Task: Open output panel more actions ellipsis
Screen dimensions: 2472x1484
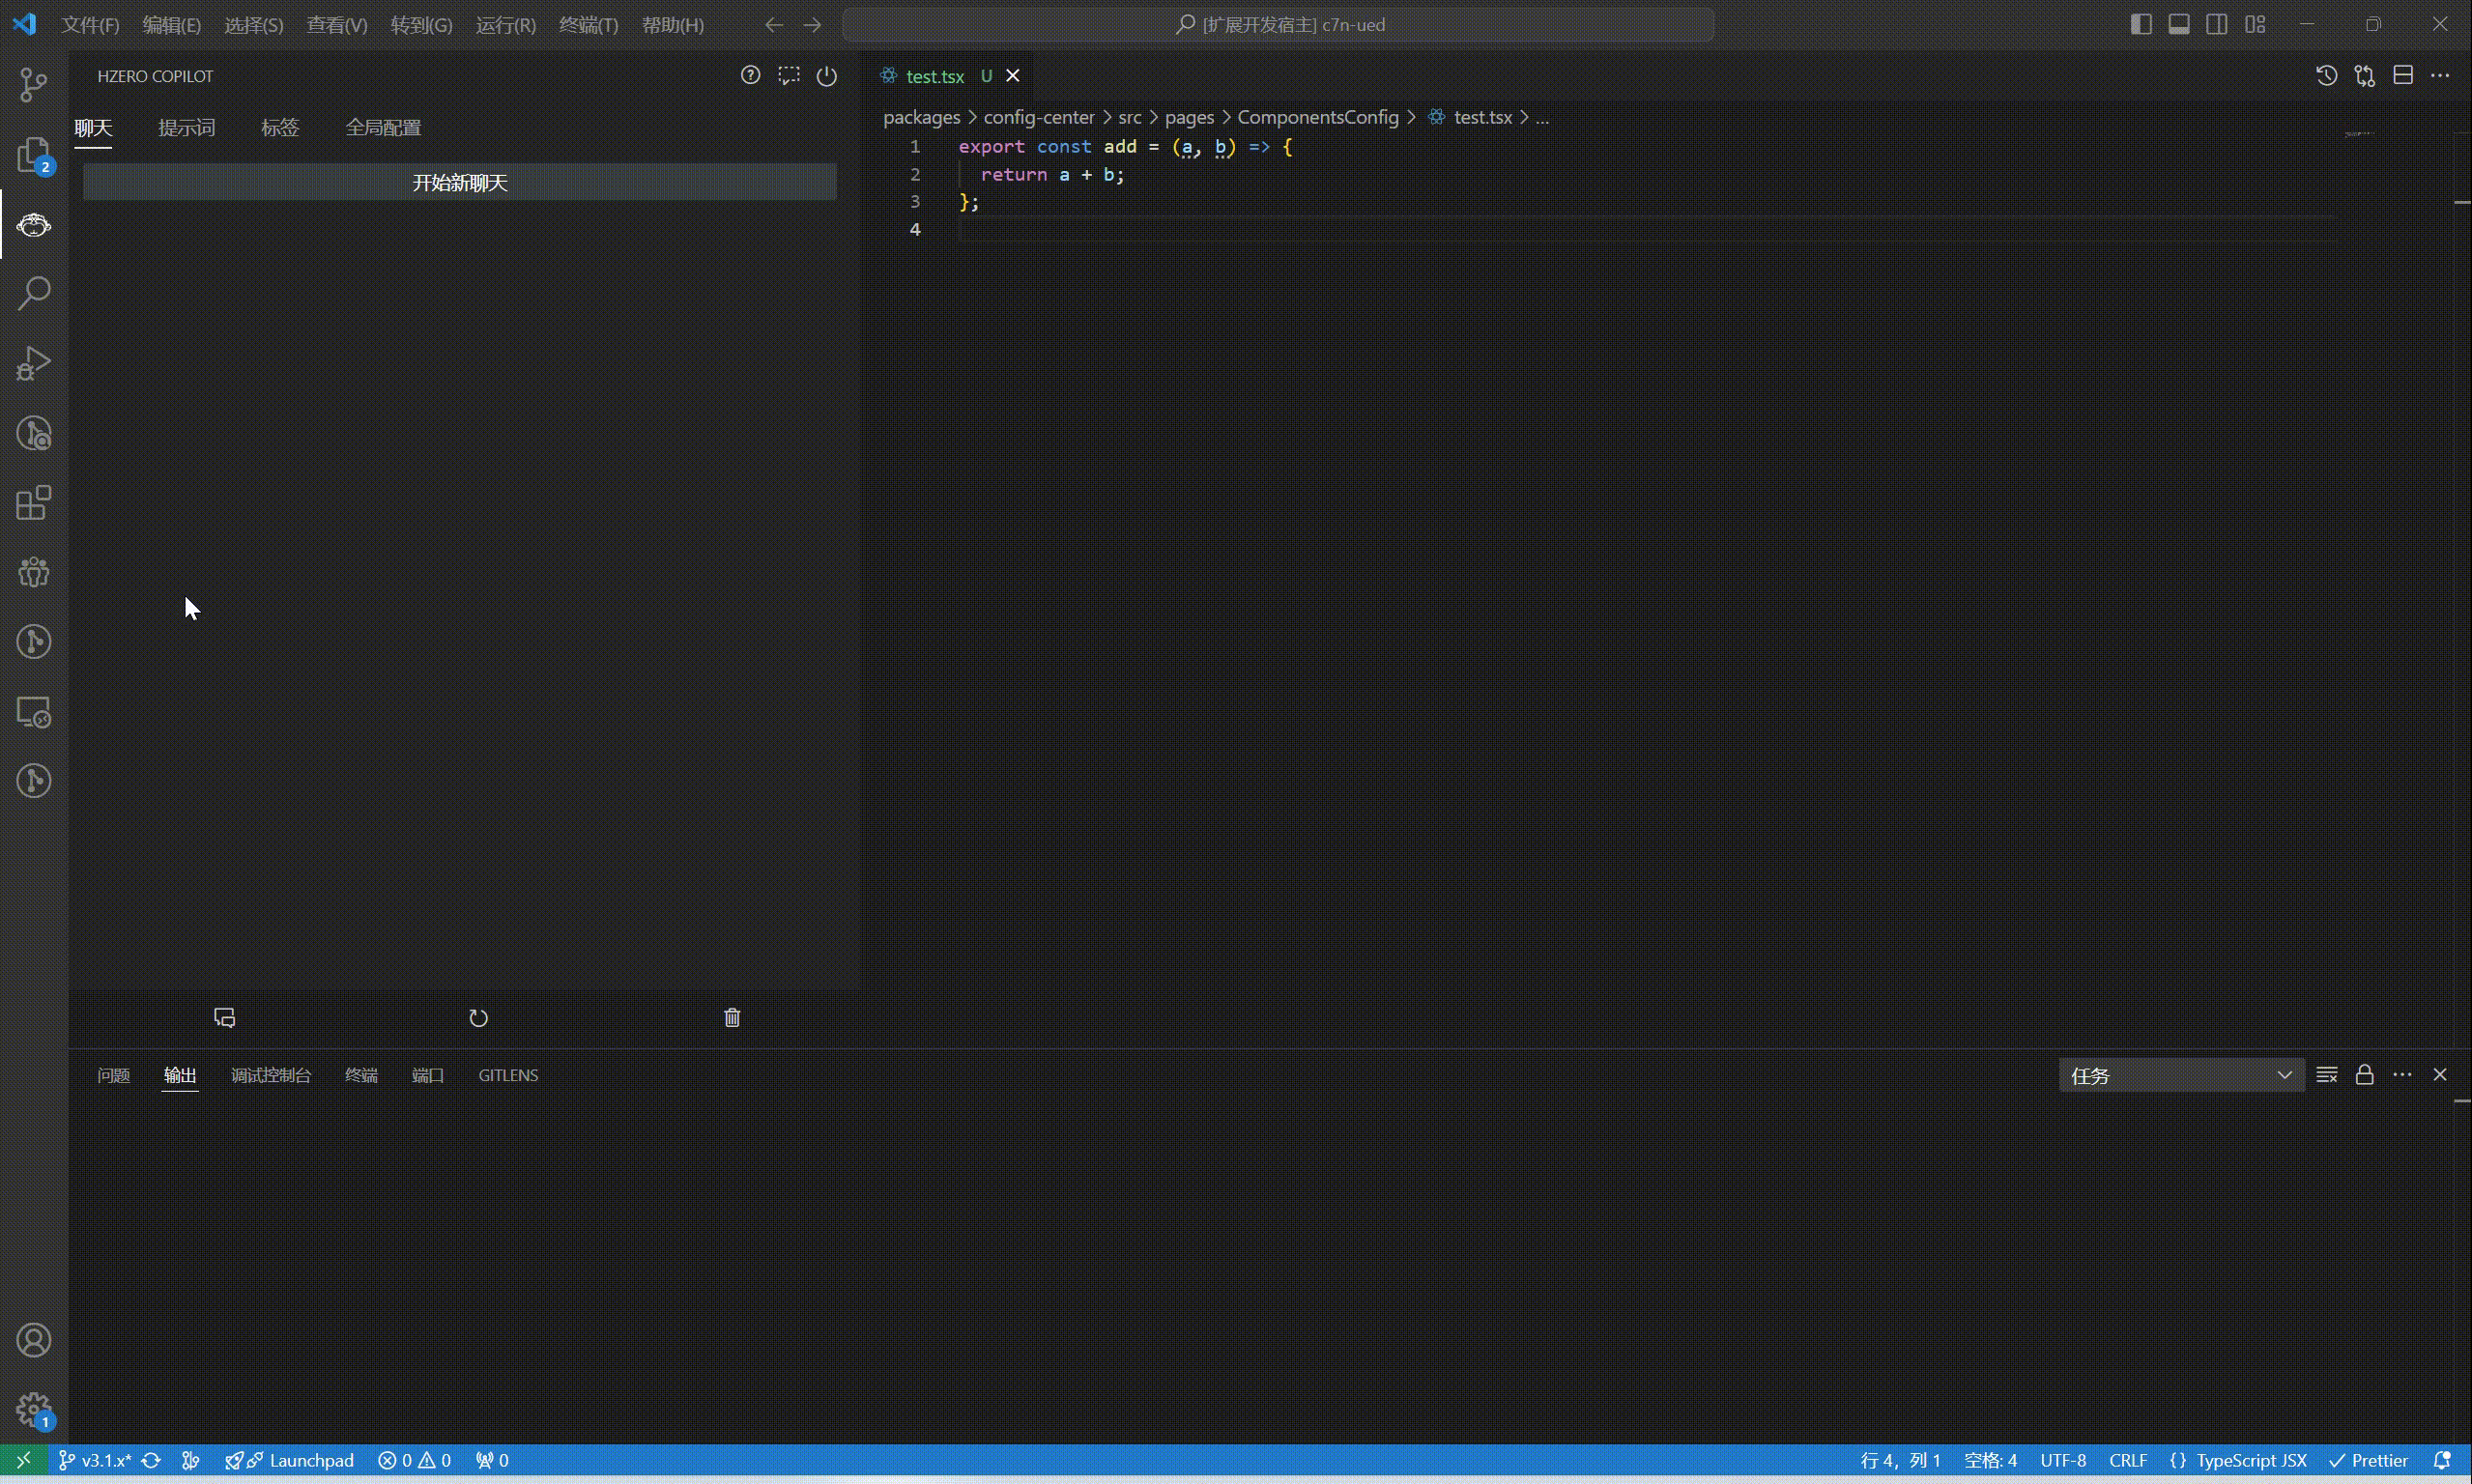Action: point(2403,1075)
